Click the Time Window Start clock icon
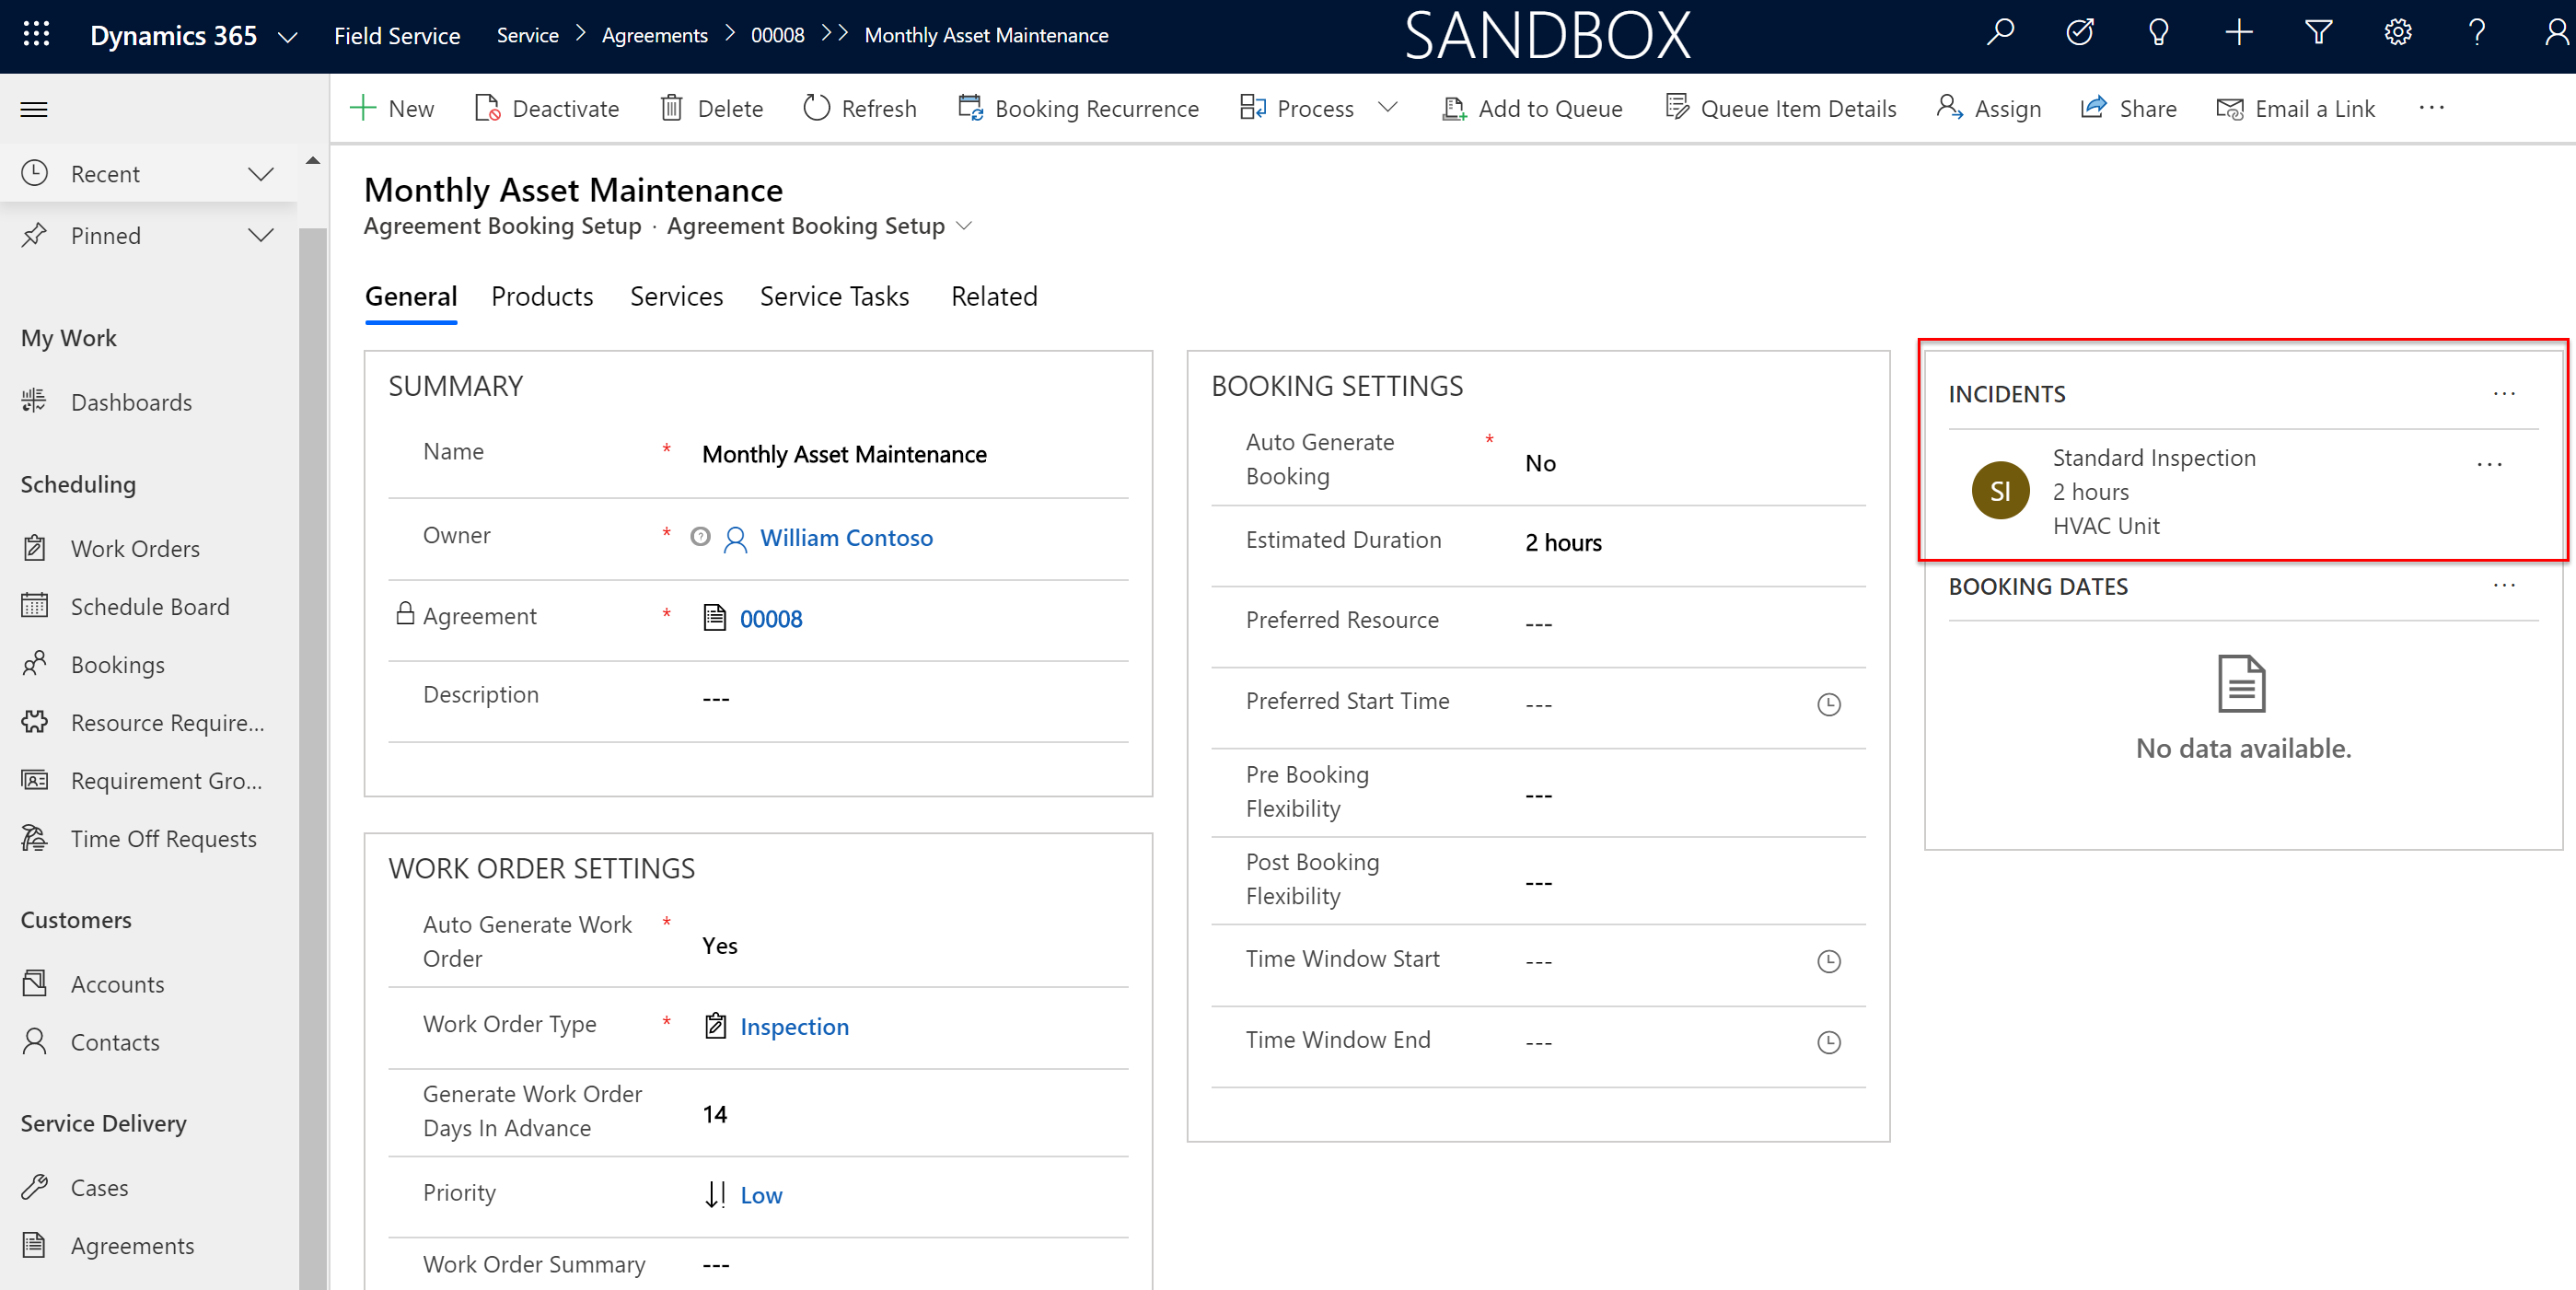 [x=1828, y=961]
